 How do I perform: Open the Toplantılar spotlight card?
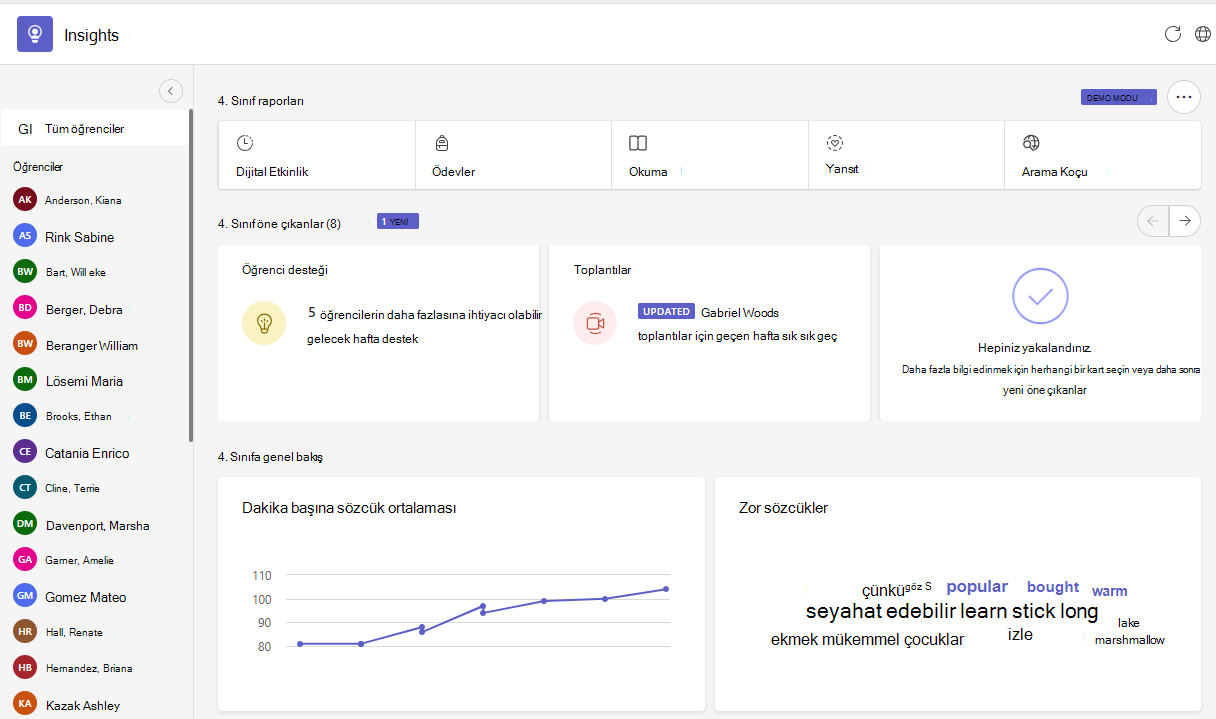pos(709,333)
